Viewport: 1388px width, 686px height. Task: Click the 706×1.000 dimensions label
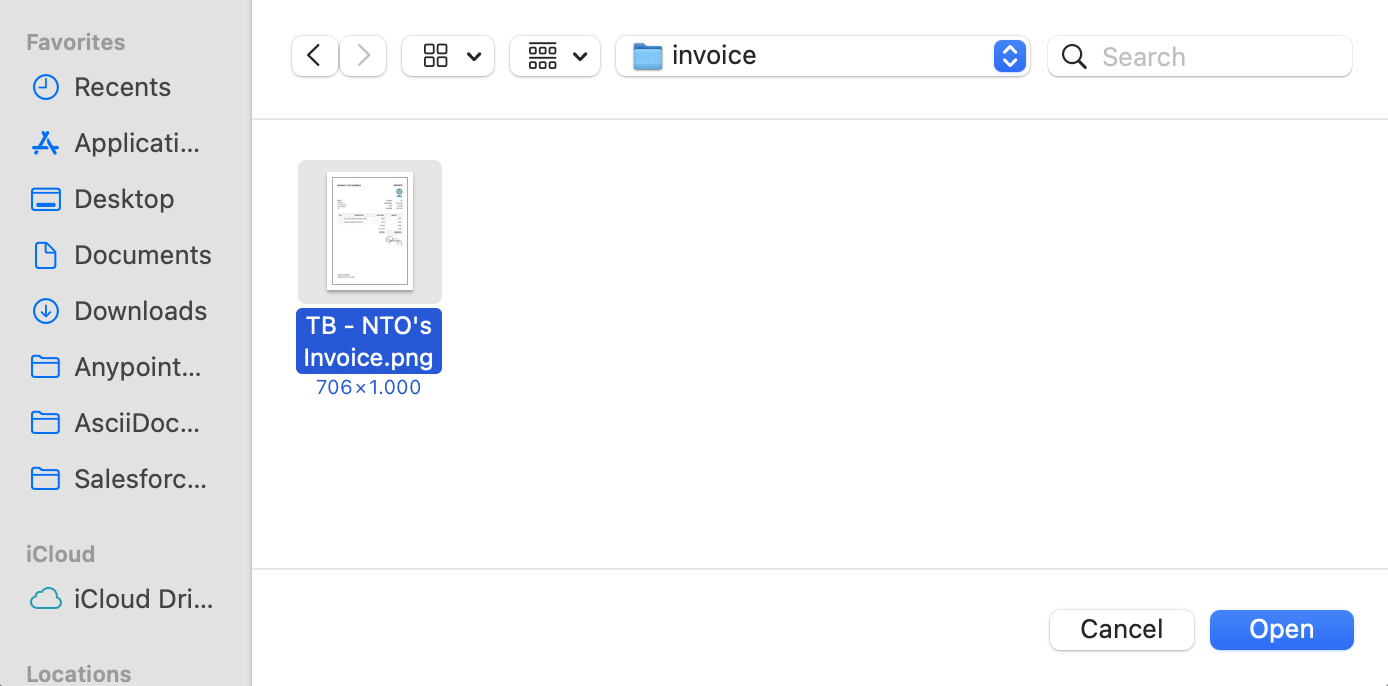(x=368, y=387)
